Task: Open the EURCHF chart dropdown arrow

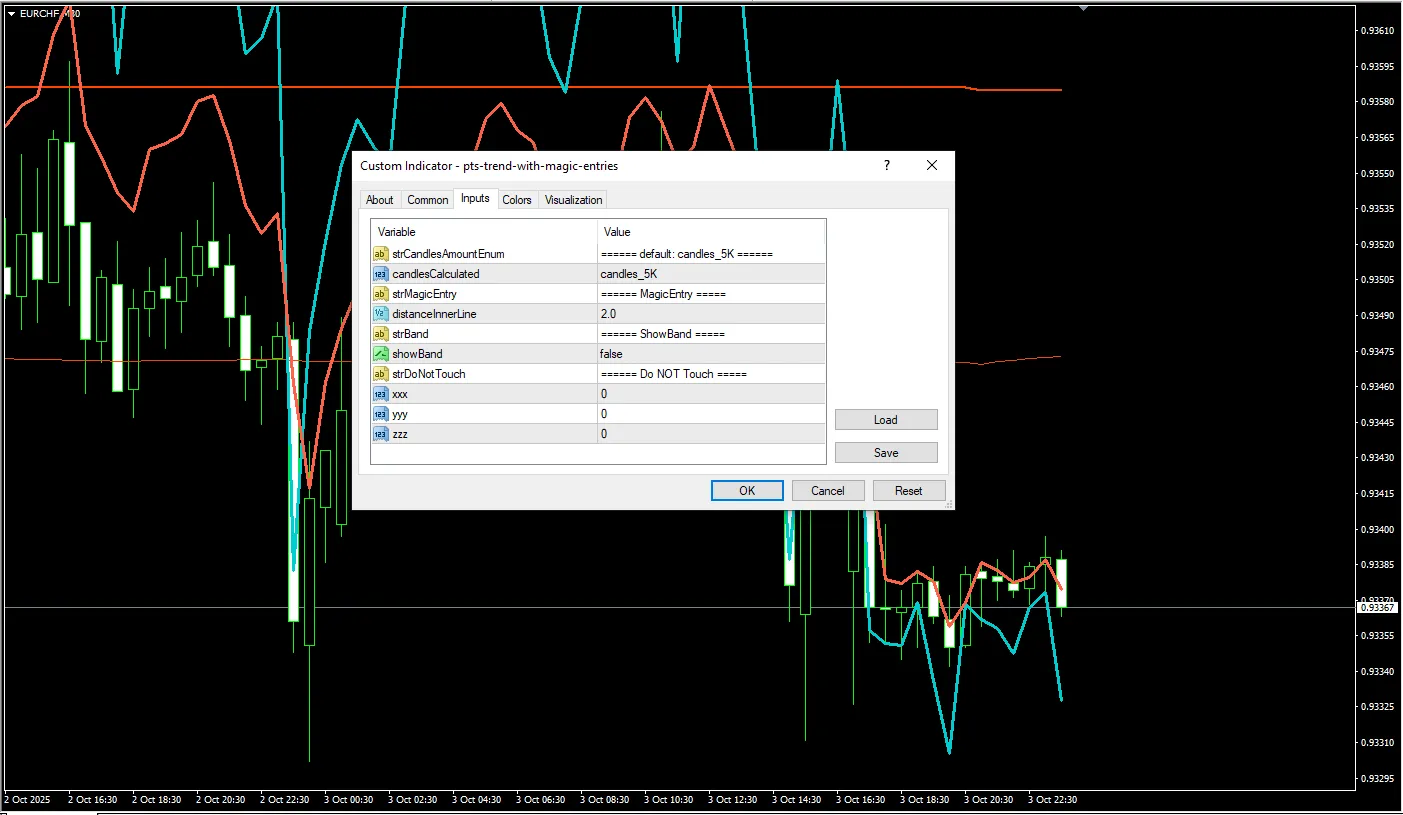Action: pyautogui.click(x=11, y=13)
